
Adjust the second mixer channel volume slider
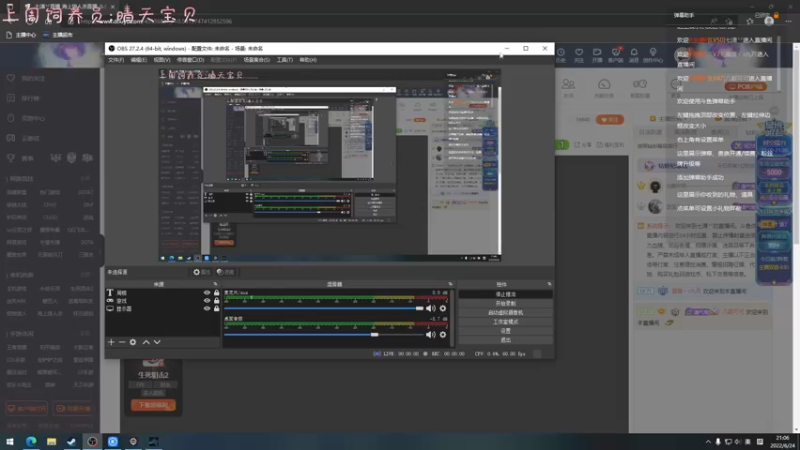323,335
